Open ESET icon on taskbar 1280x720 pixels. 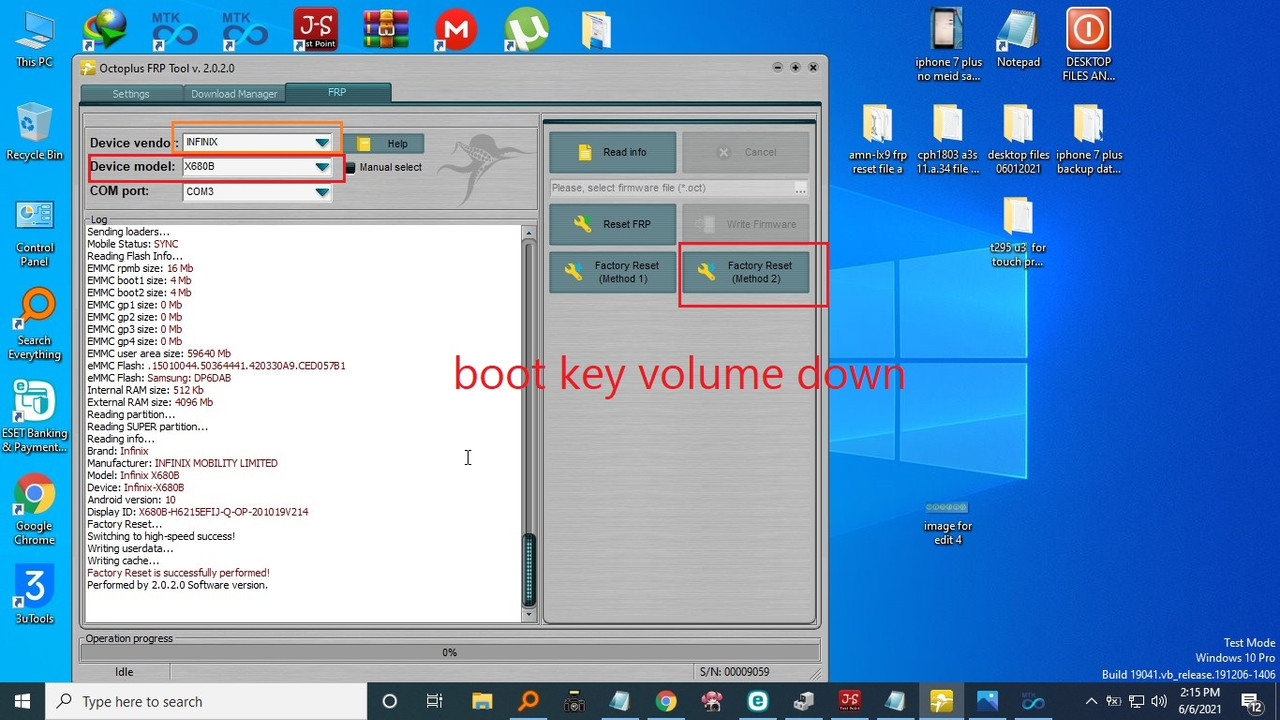point(757,701)
